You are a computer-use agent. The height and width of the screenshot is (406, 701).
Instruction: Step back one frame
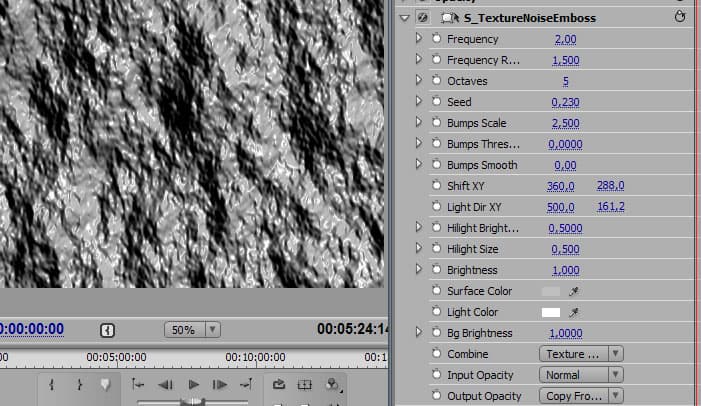pyautogui.click(x=166, y=385)
